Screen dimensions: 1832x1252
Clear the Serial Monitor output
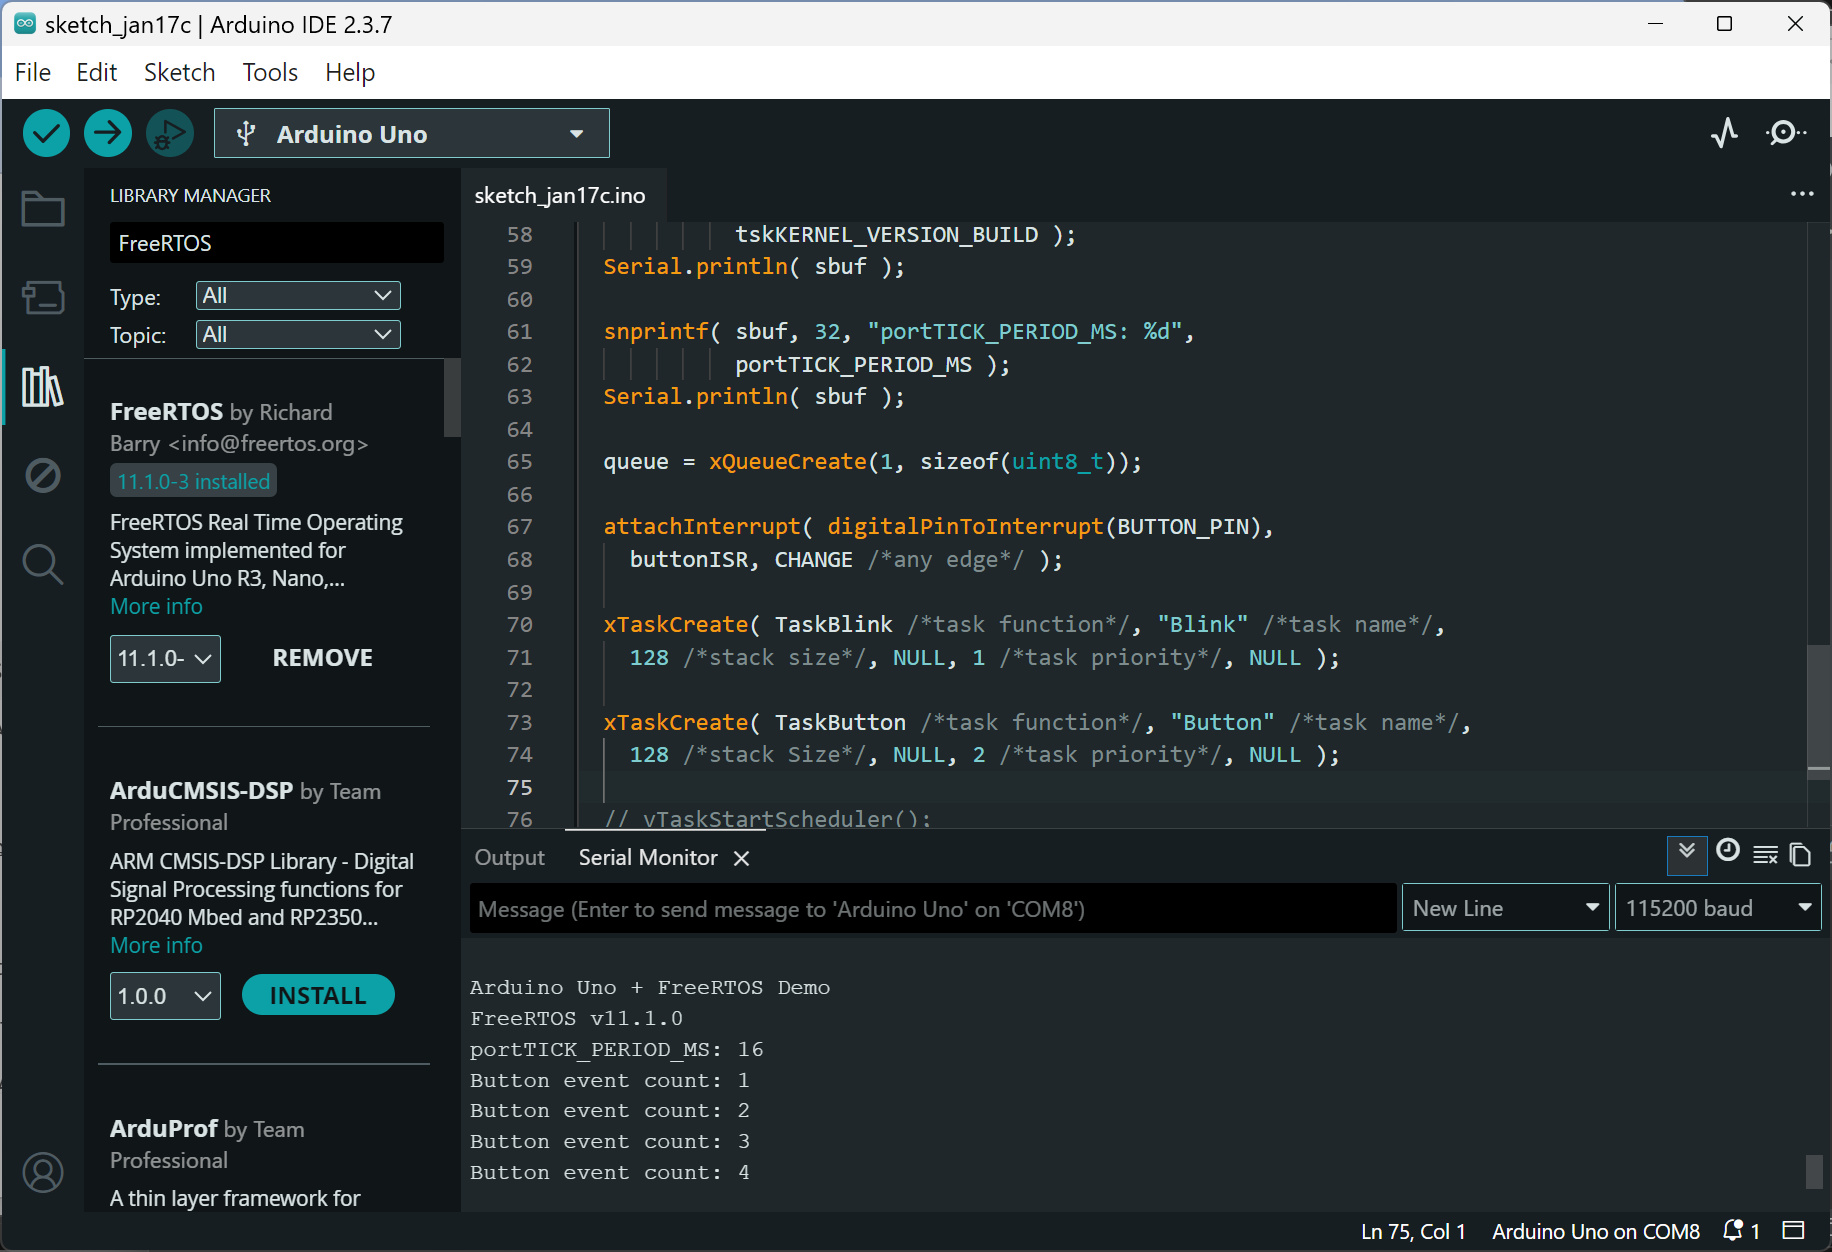pyautogui.click(x=1765, y=855)
